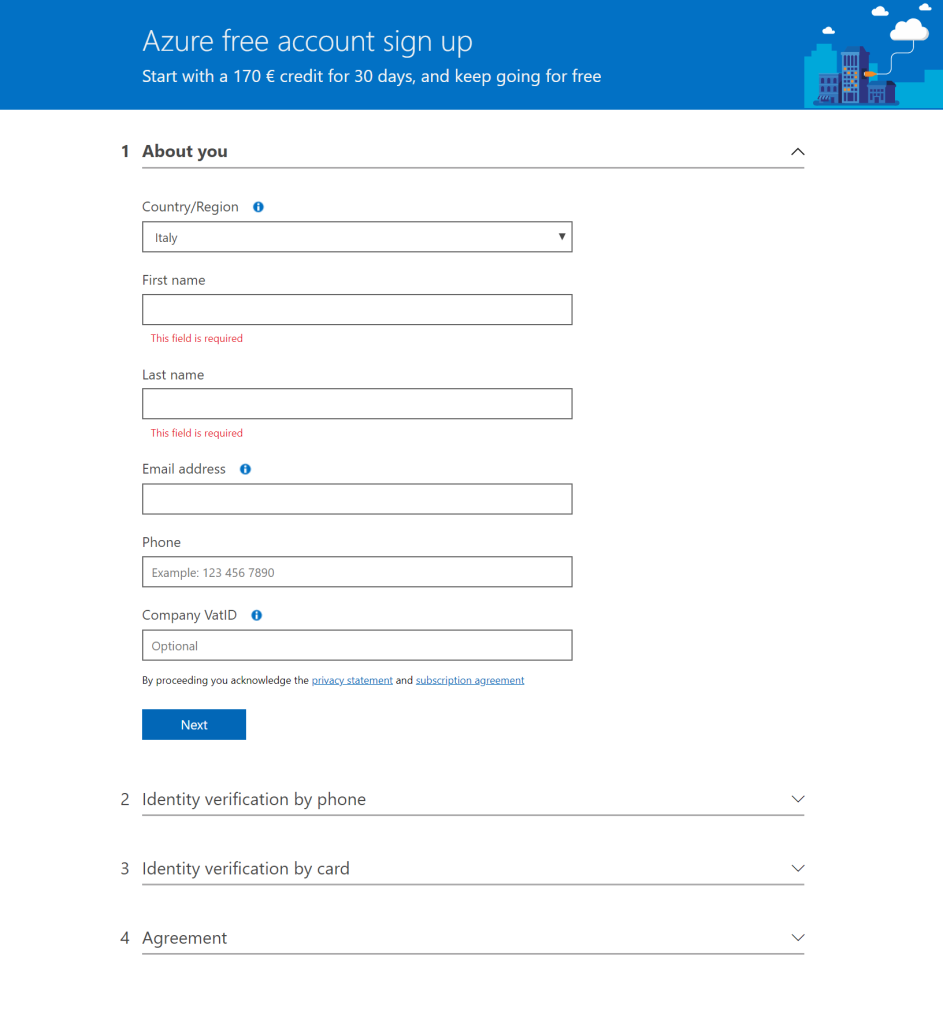Click the Next button

194,725
